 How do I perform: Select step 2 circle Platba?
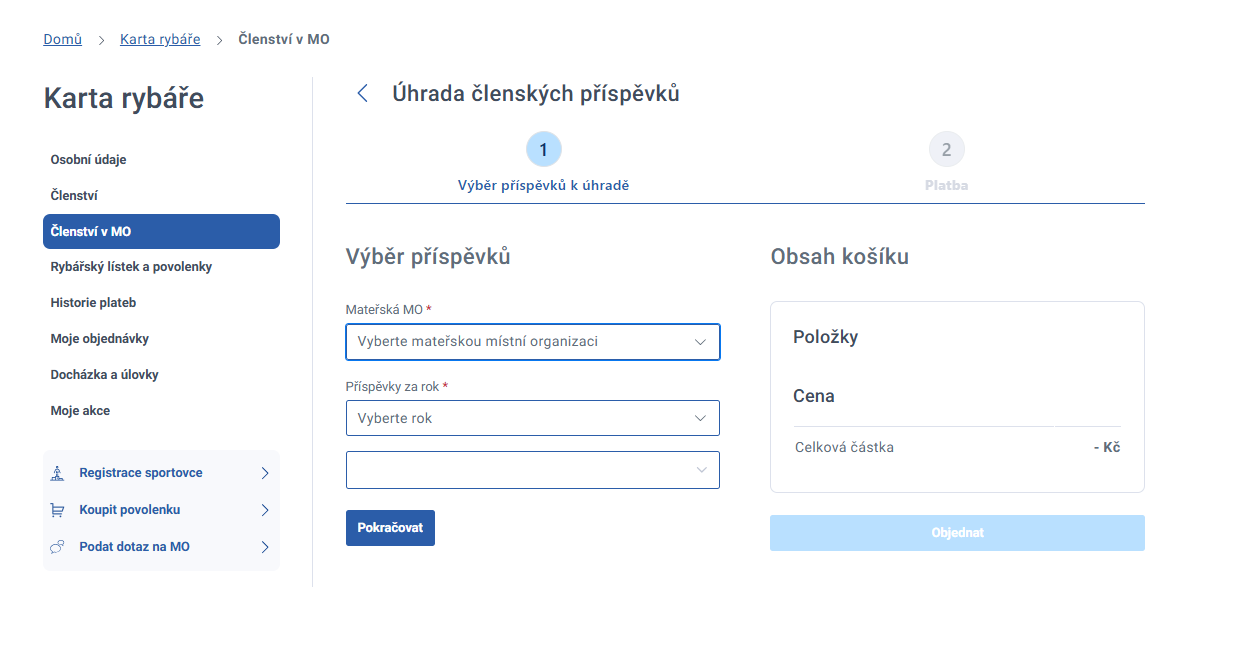(x=946, y=150)
